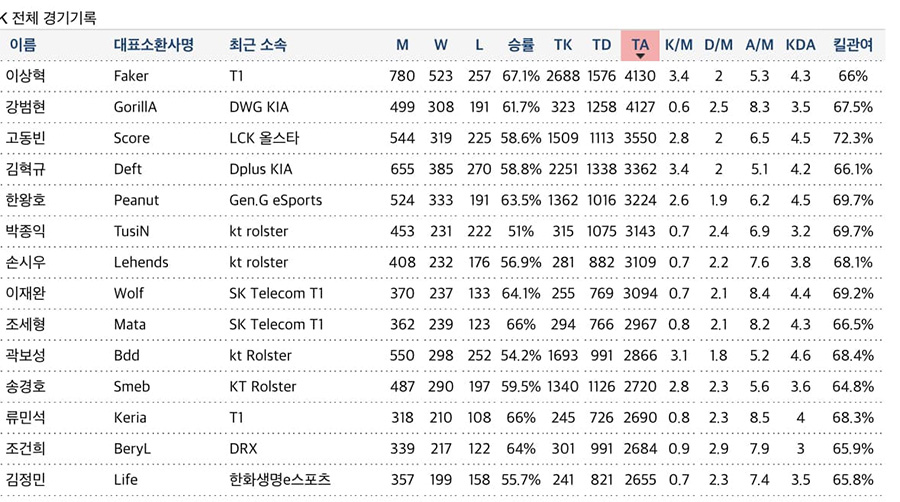Click the TA sort arrow indicator

pyautogui.click(x=640, y=56)
